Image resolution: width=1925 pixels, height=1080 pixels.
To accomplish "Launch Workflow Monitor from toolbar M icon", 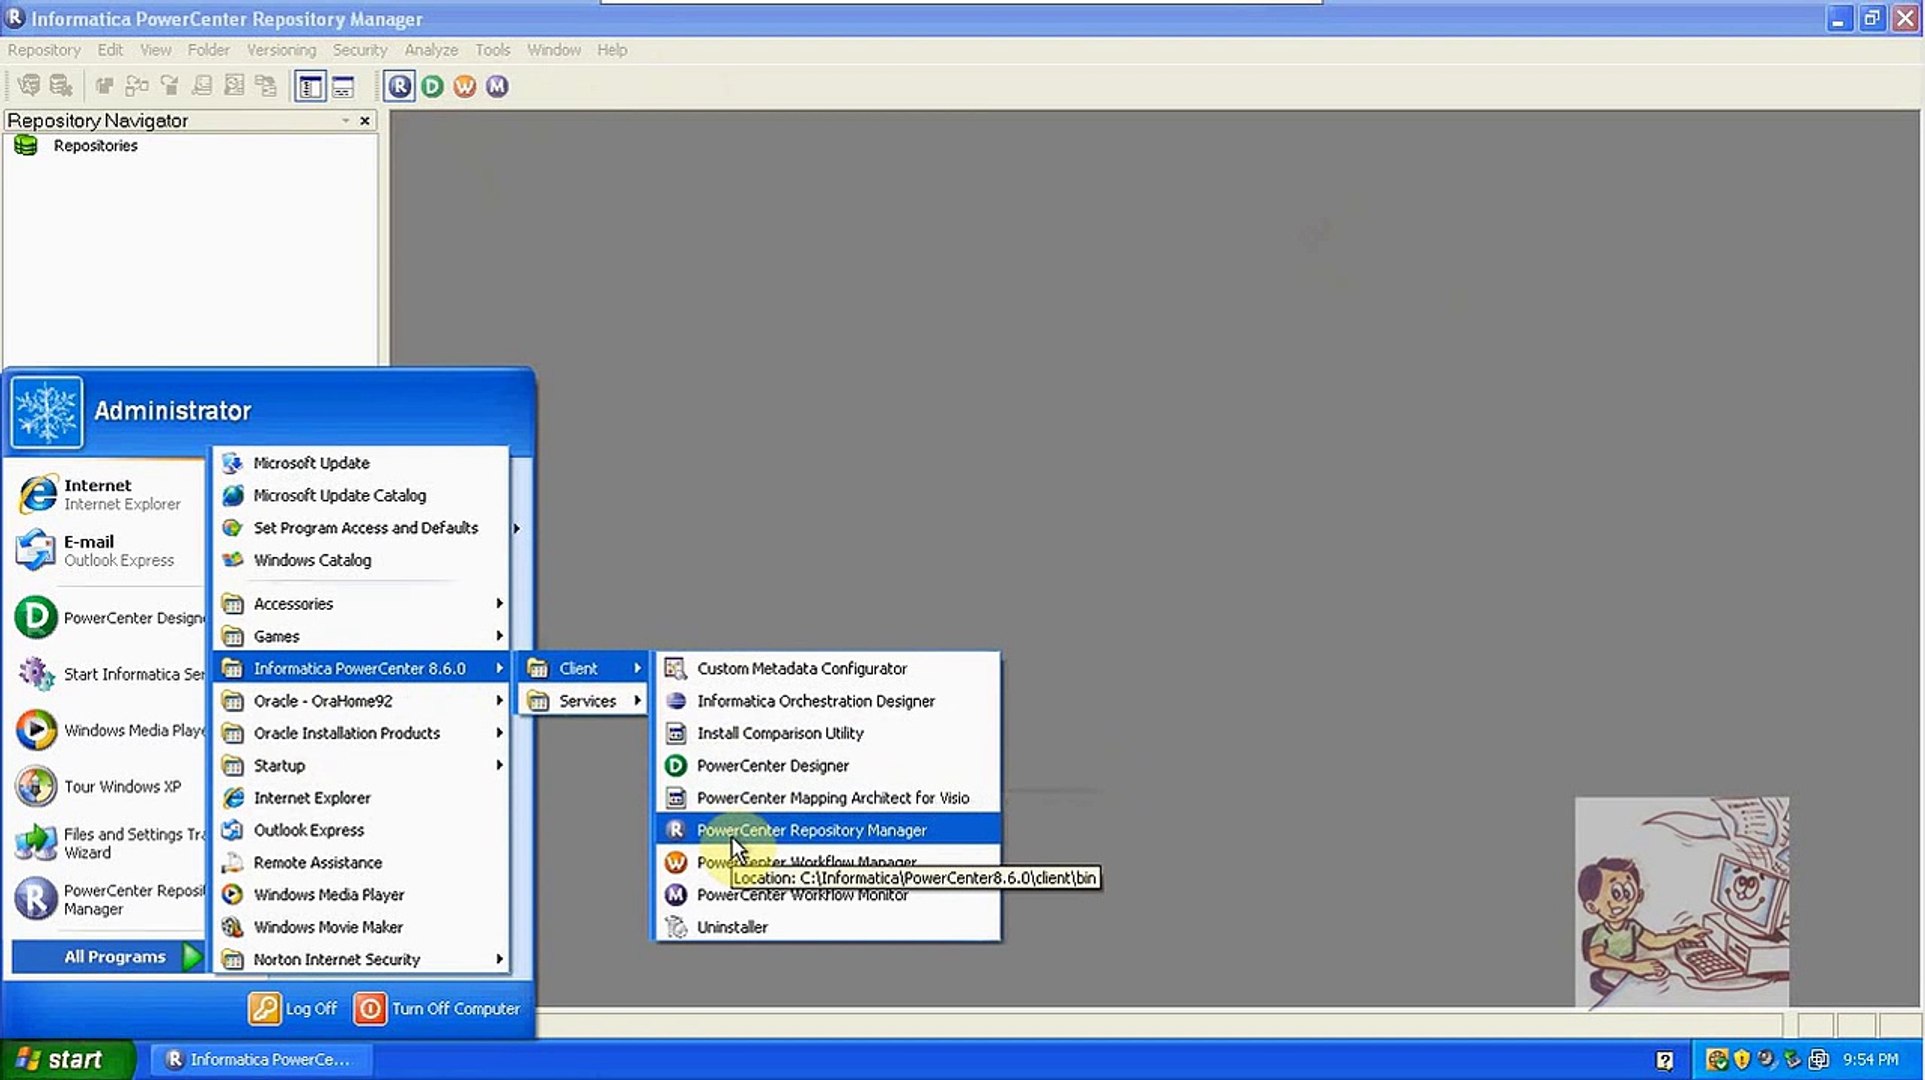I will click(497, 87).
